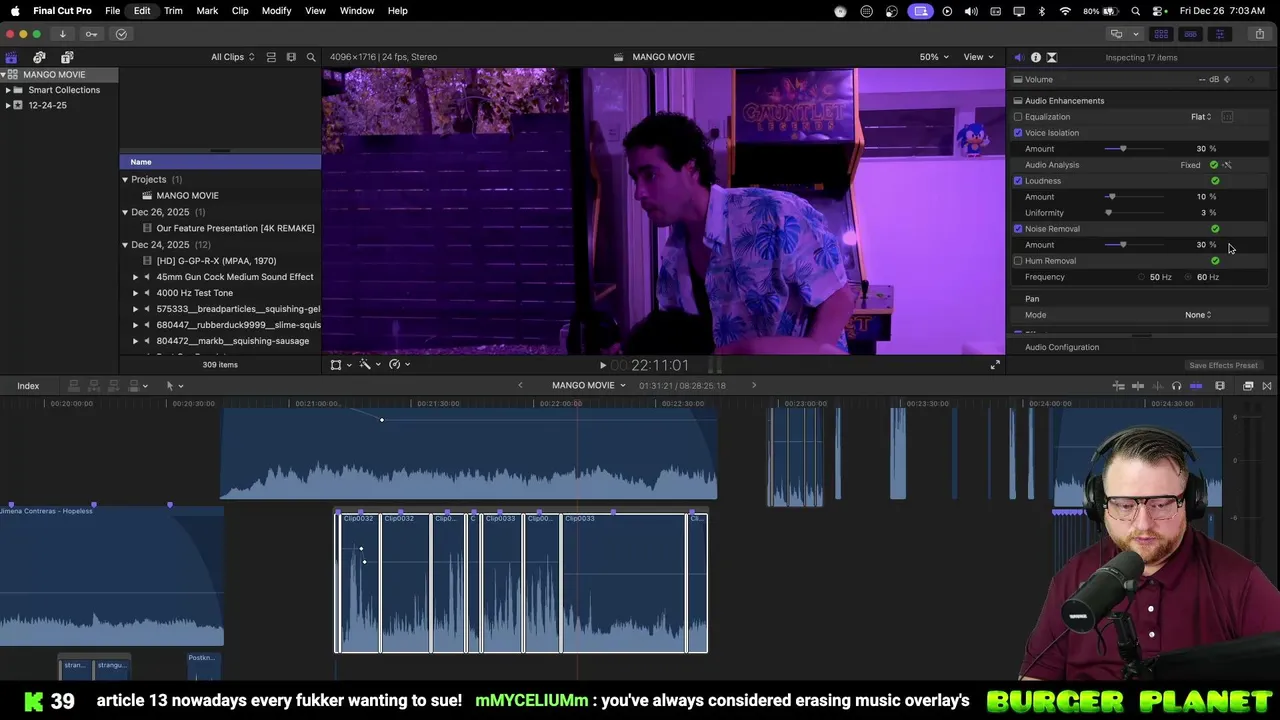Viewport: 1280px width, 720px height.
Task: Show or hide the Browser button
Action: click(x=1161, y=34)
